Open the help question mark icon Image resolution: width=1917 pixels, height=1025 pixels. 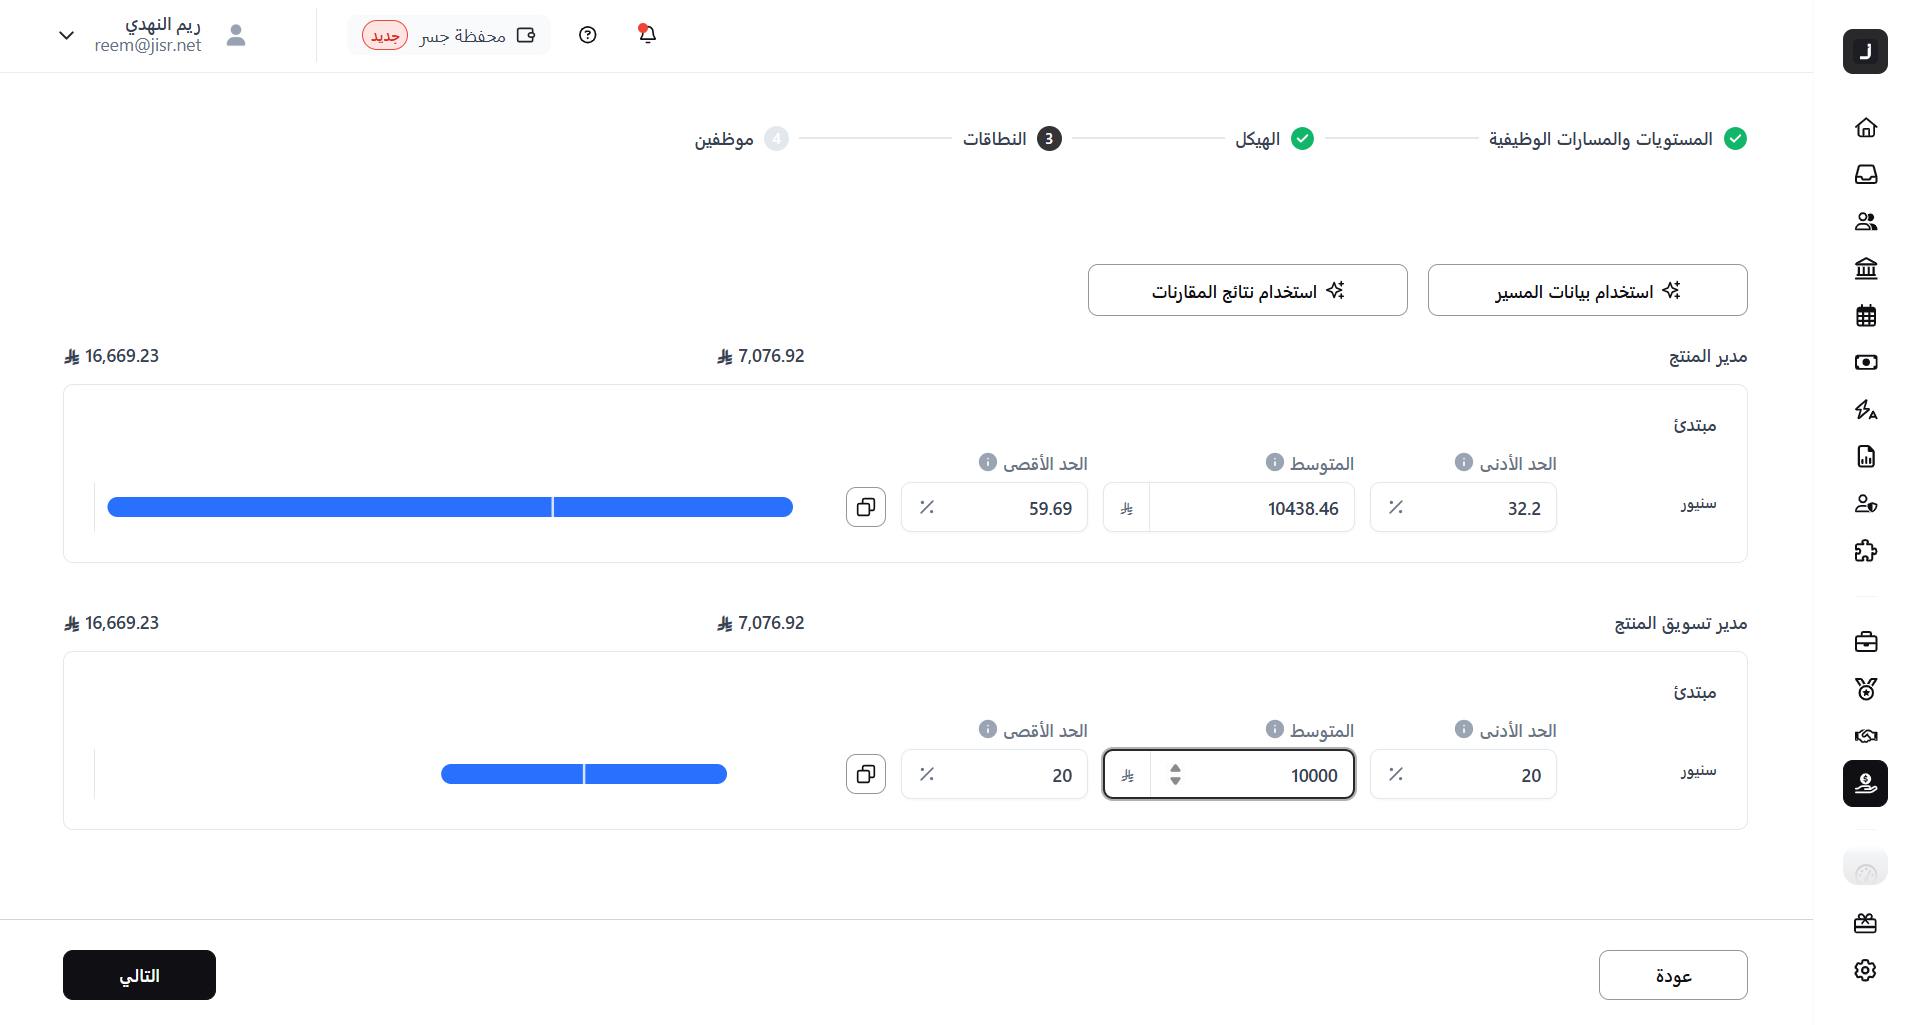pos(588,35)
